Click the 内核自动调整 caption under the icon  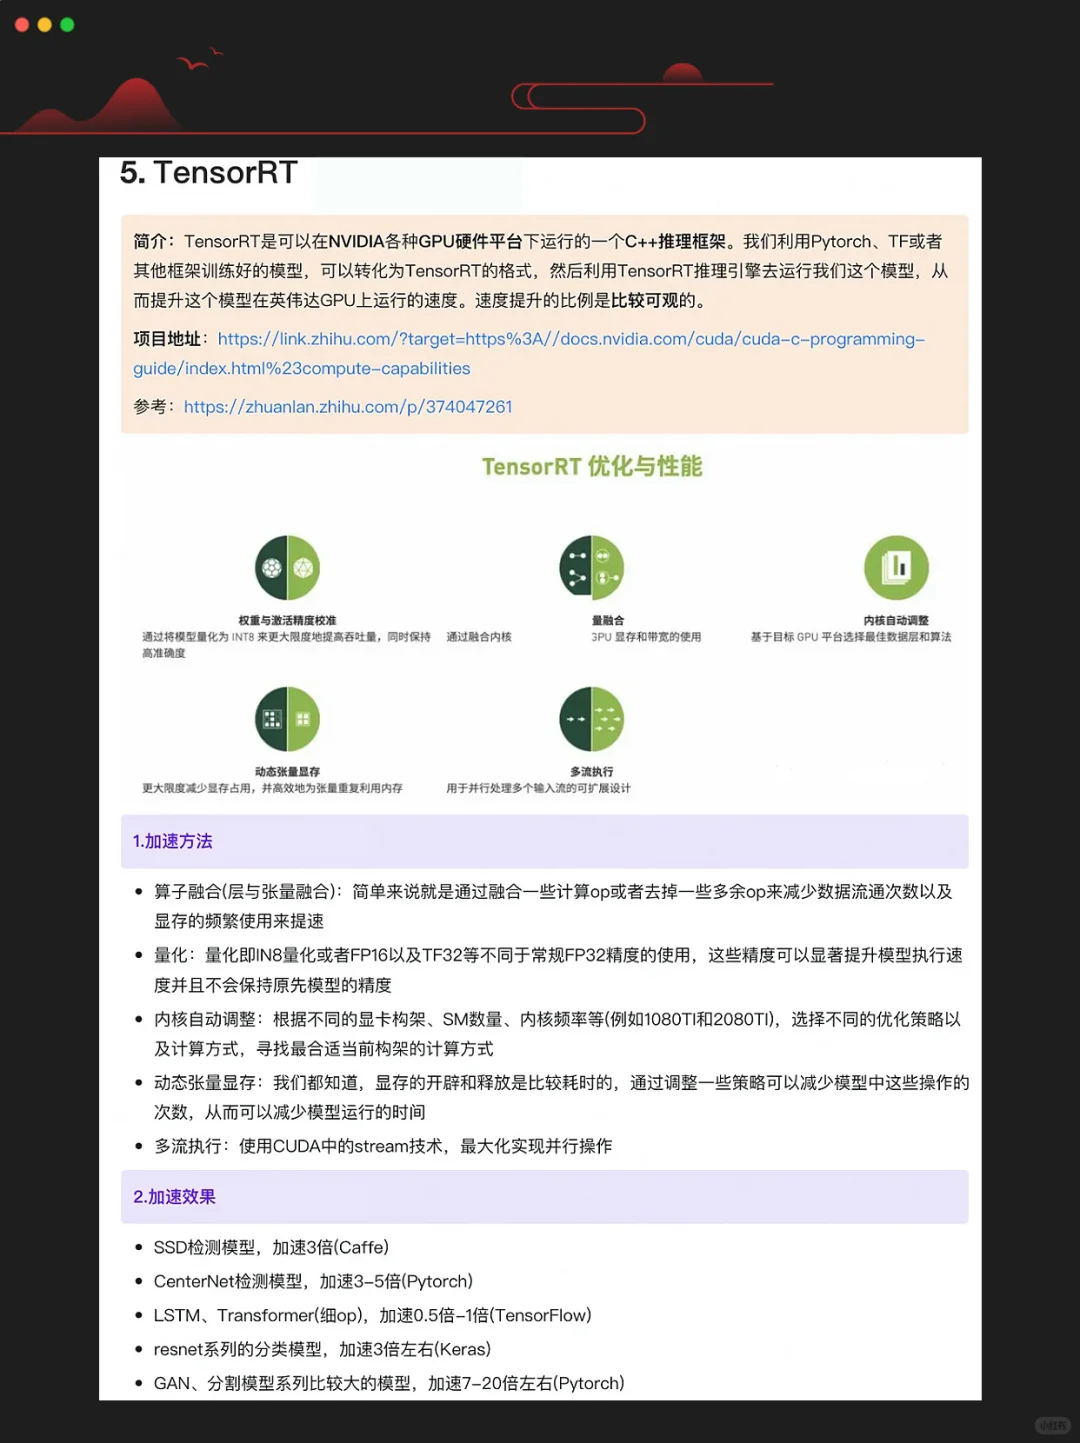pyautogui.click(x=896, y=620)
